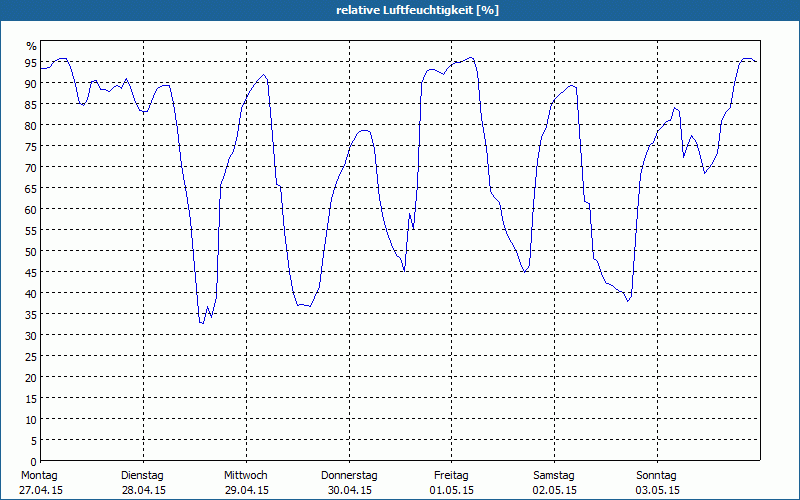
Task: Select the y-axis value '55'
Action: pos(31,231)
